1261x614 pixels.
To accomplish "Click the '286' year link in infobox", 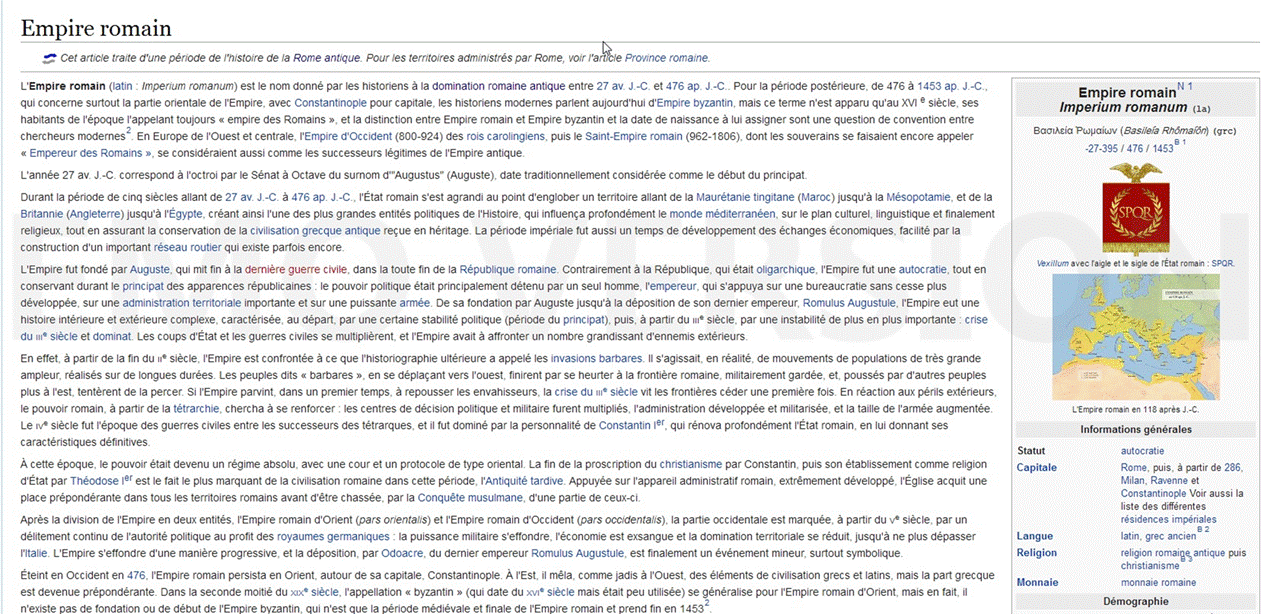I will click(1233, 467).
